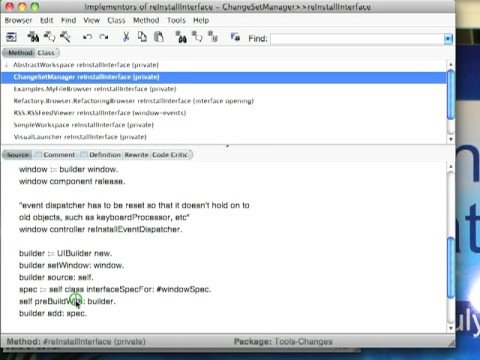Click status bar 'Package: Tools-Changes'
The height and width of the screenshot is (360, 480).
coord(283,342)
